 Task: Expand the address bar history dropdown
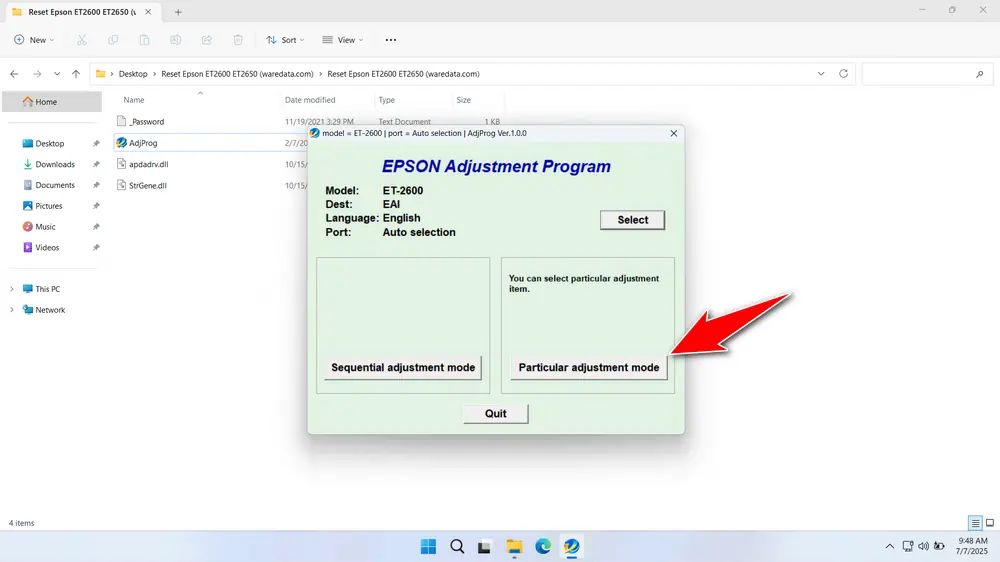[821, 74]
